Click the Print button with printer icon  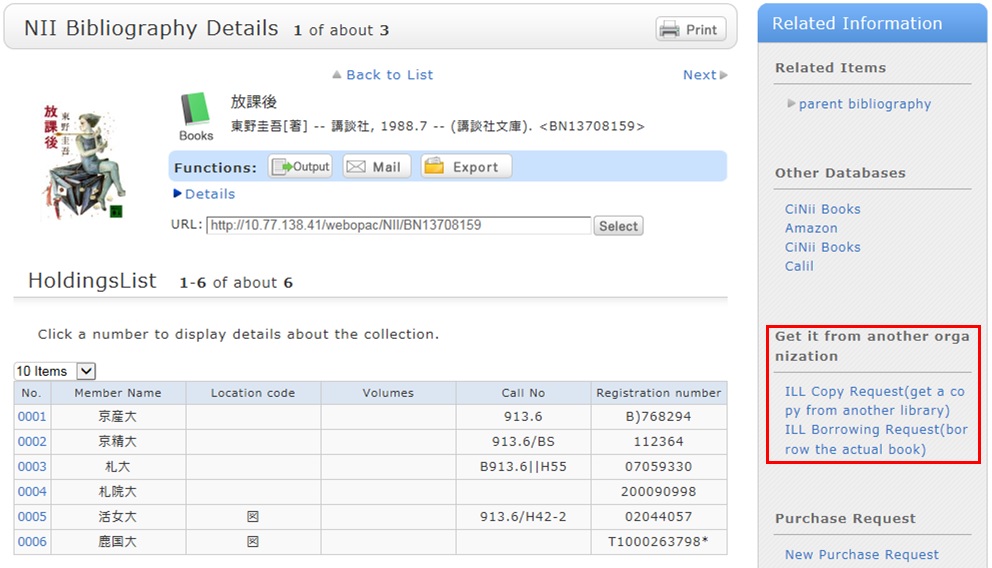point(691,29)
